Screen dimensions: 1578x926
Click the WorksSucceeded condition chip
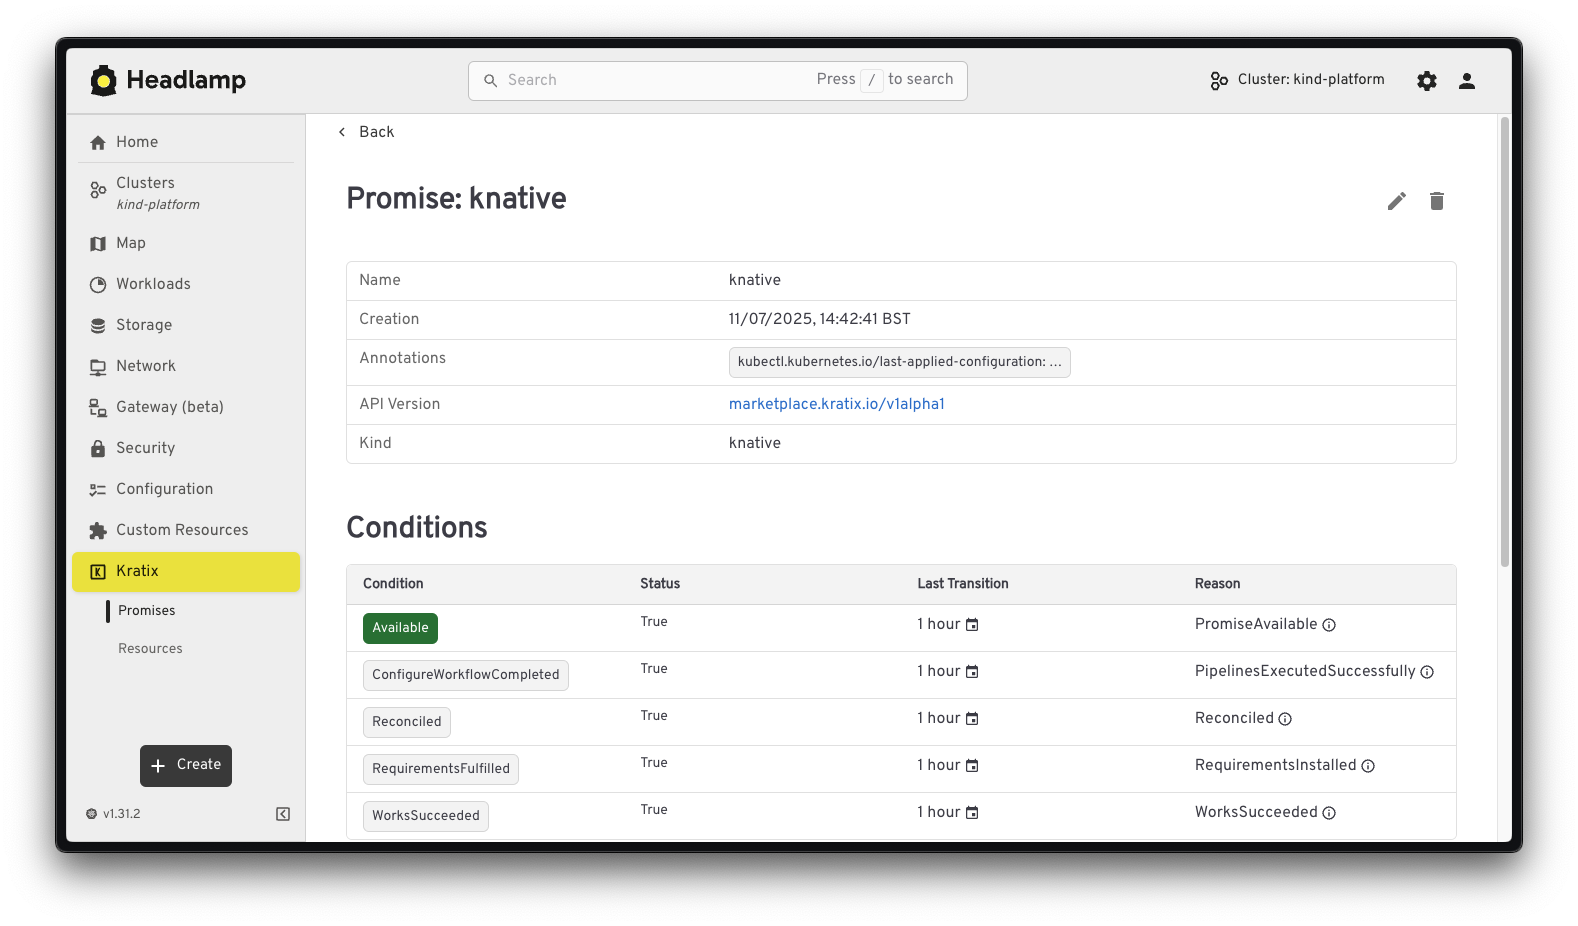click(426, 816)
